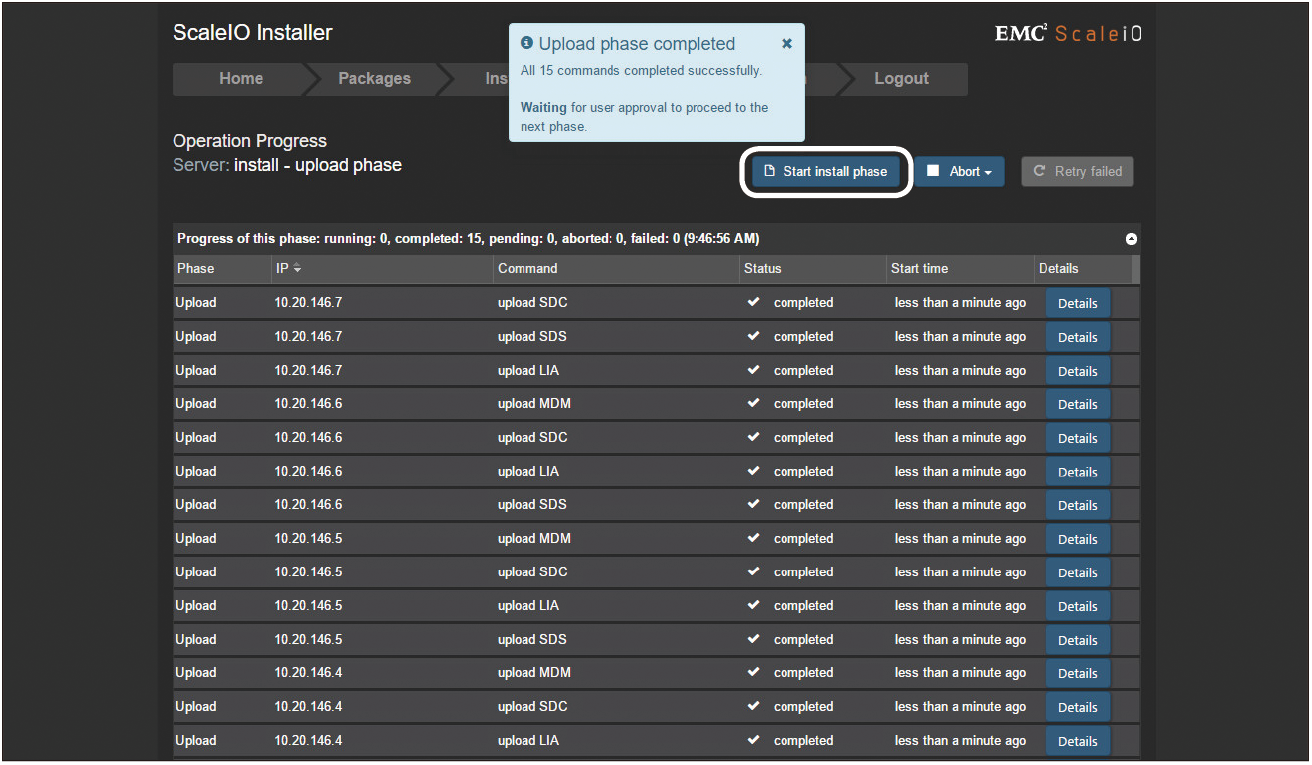
Task: Open Details for upload SDC on 10.20.146.6
Action: pos(1078,438)
